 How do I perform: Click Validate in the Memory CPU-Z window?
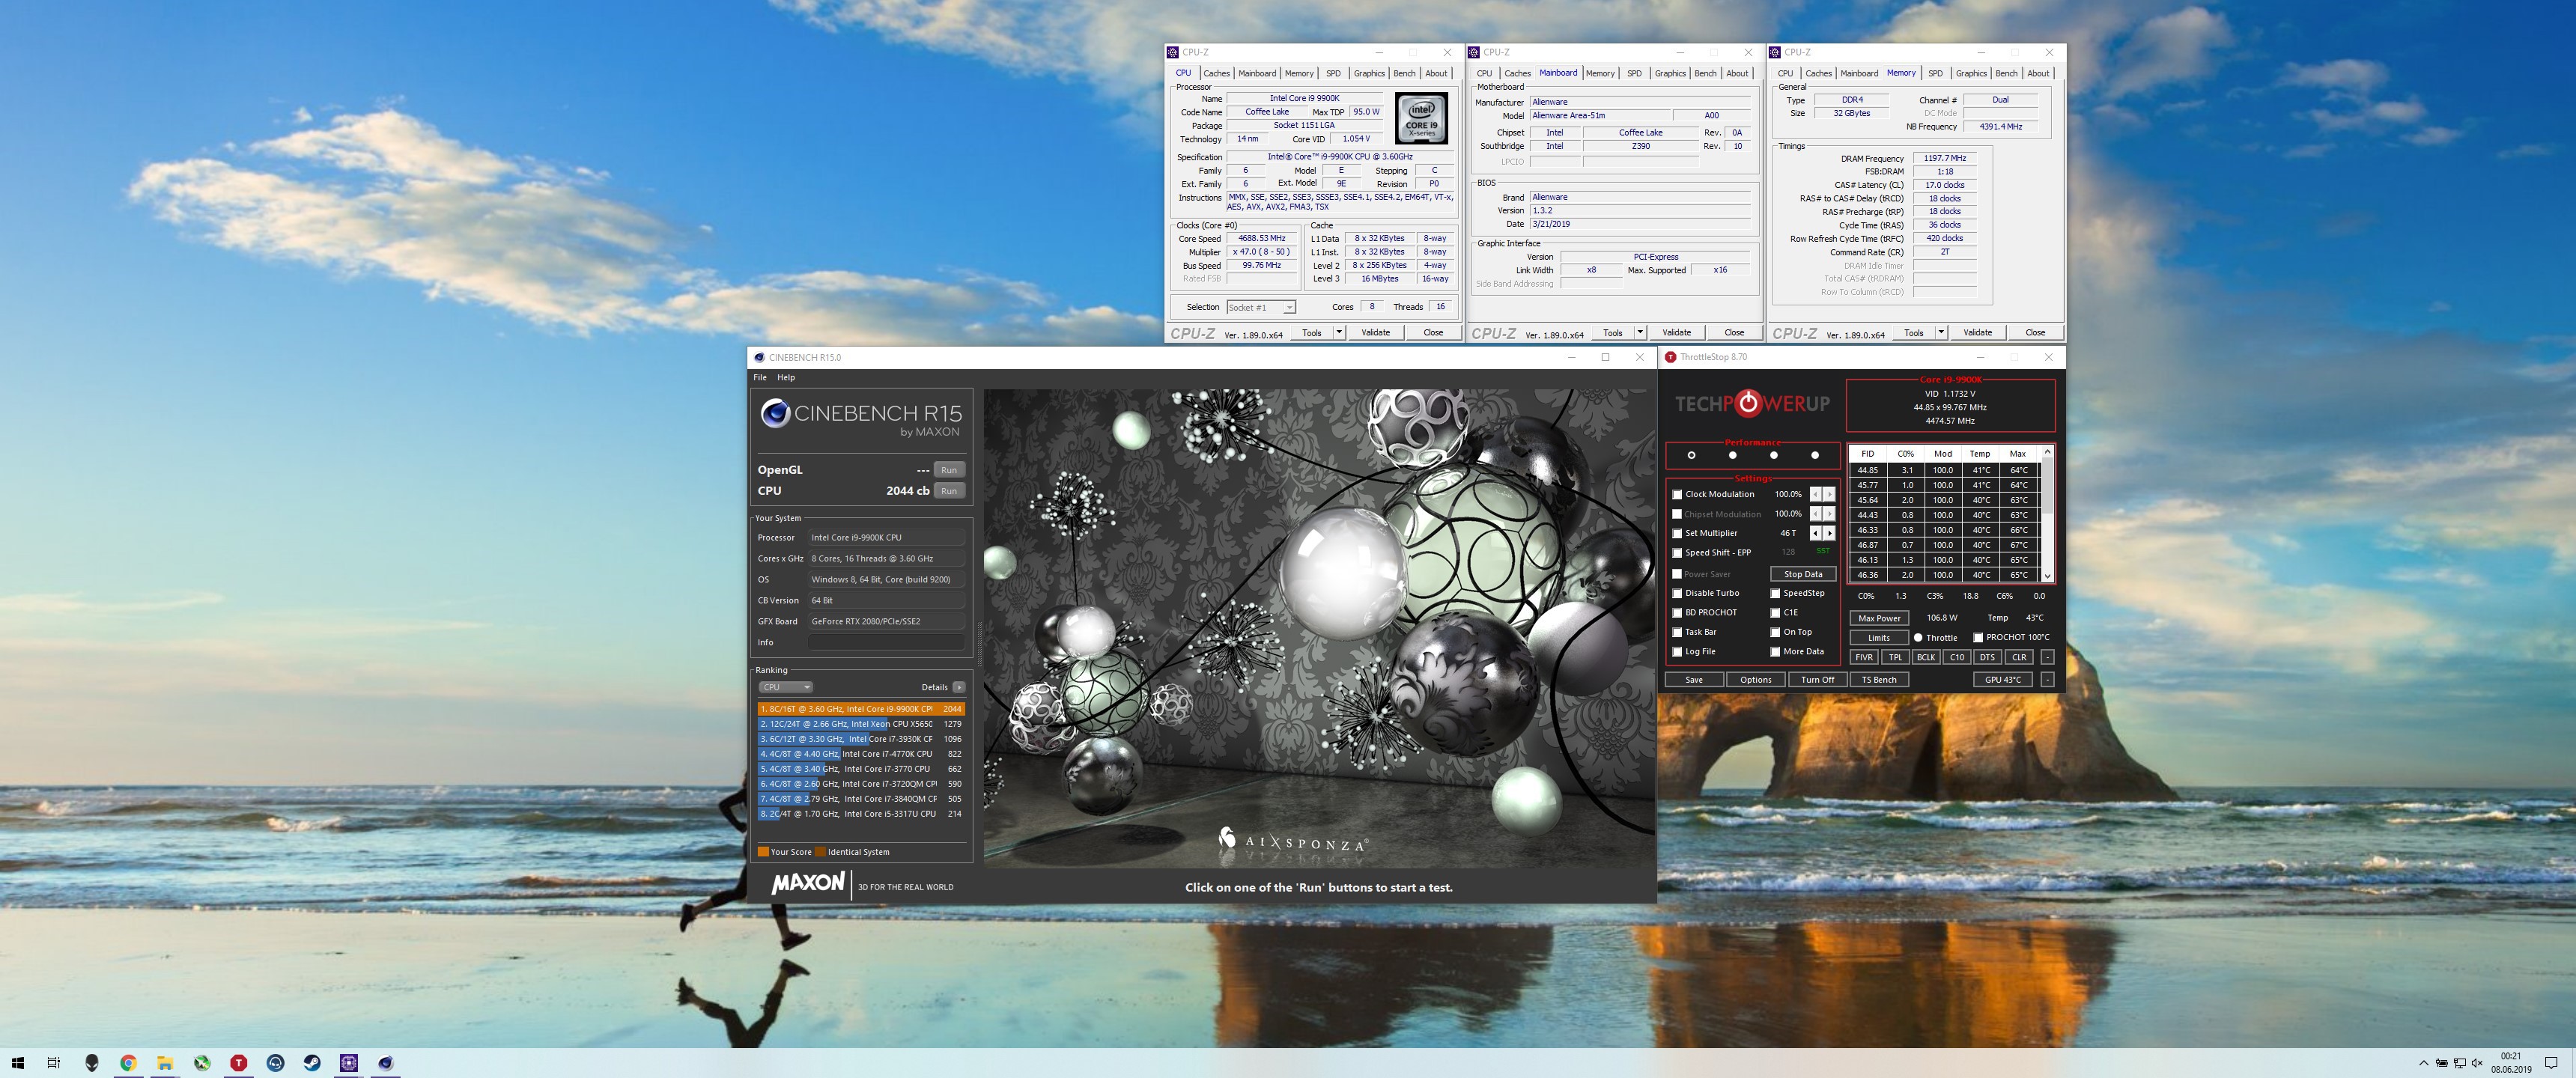coord(1977,332)
